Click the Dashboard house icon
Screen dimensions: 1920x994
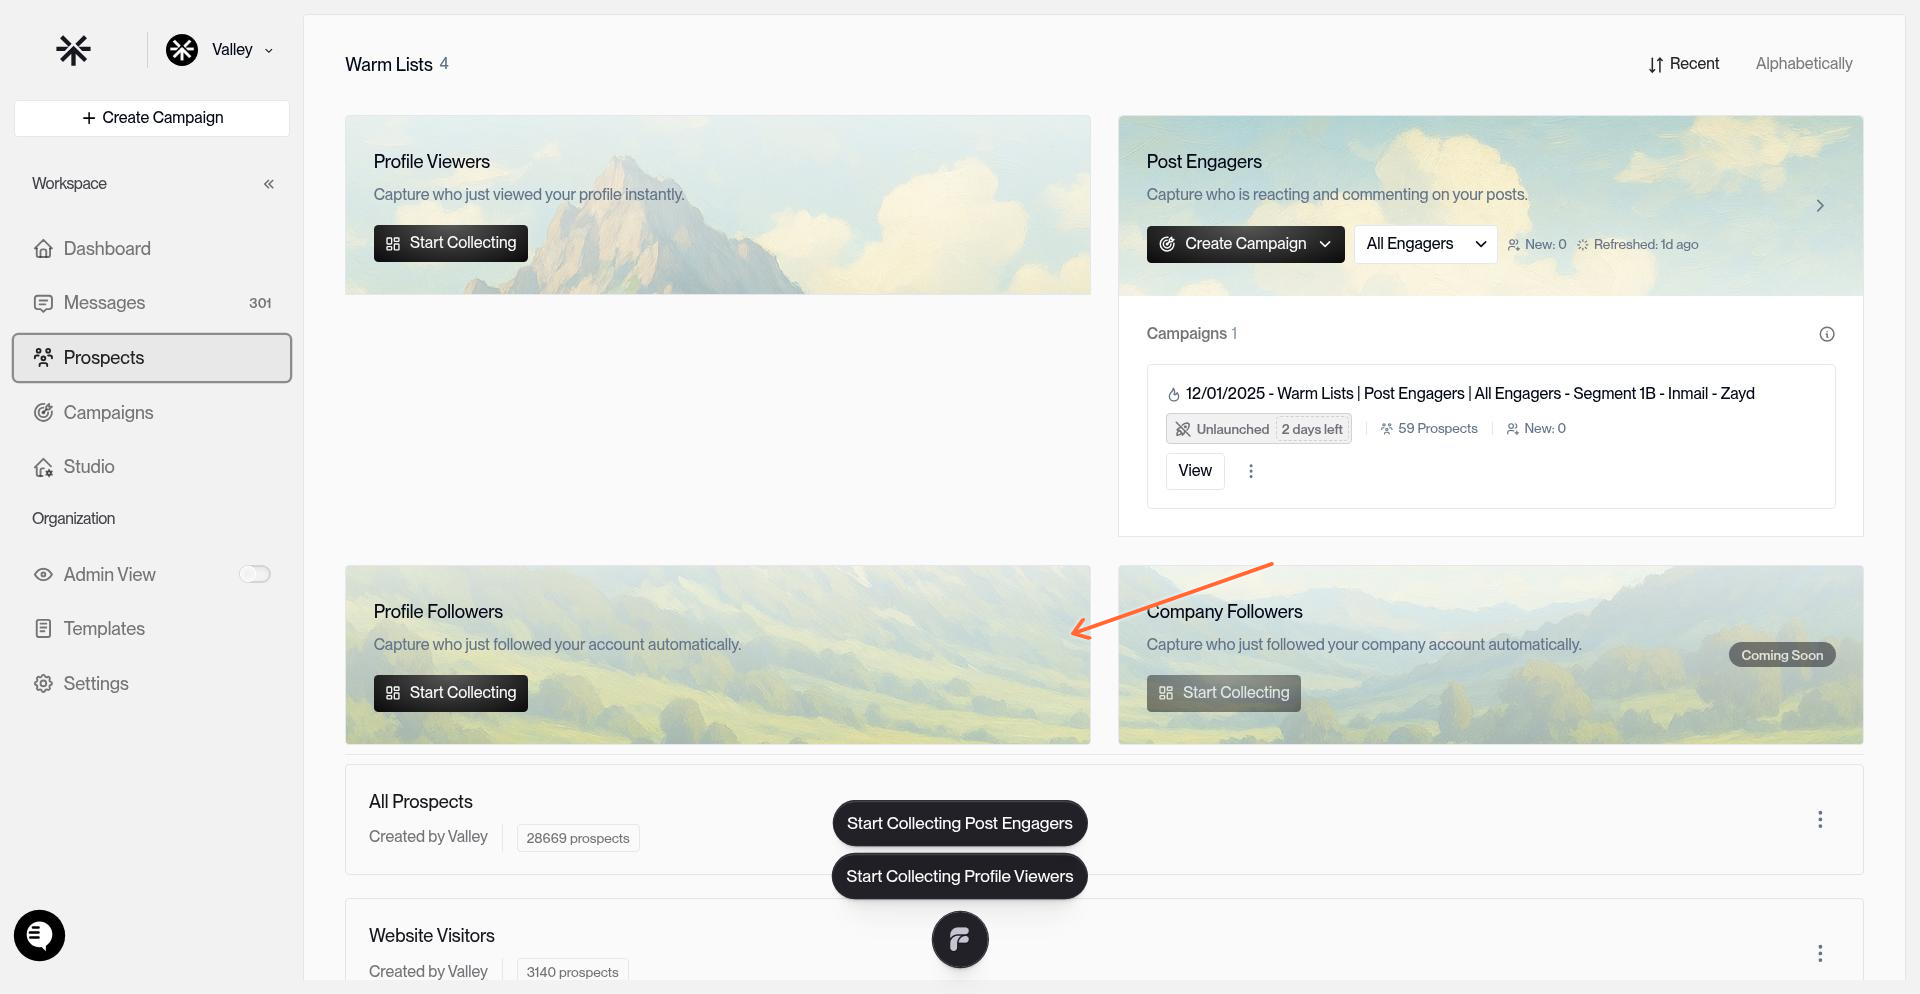click(43, 248)
